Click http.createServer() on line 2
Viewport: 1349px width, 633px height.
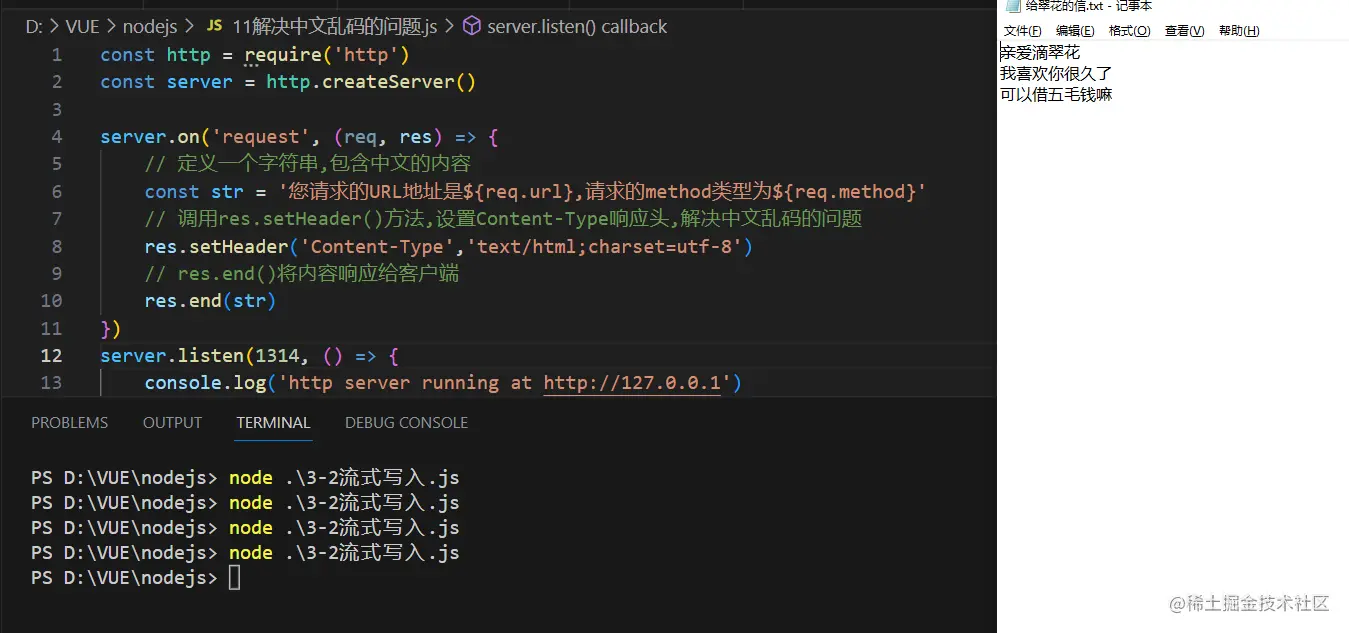coord(371,82)
